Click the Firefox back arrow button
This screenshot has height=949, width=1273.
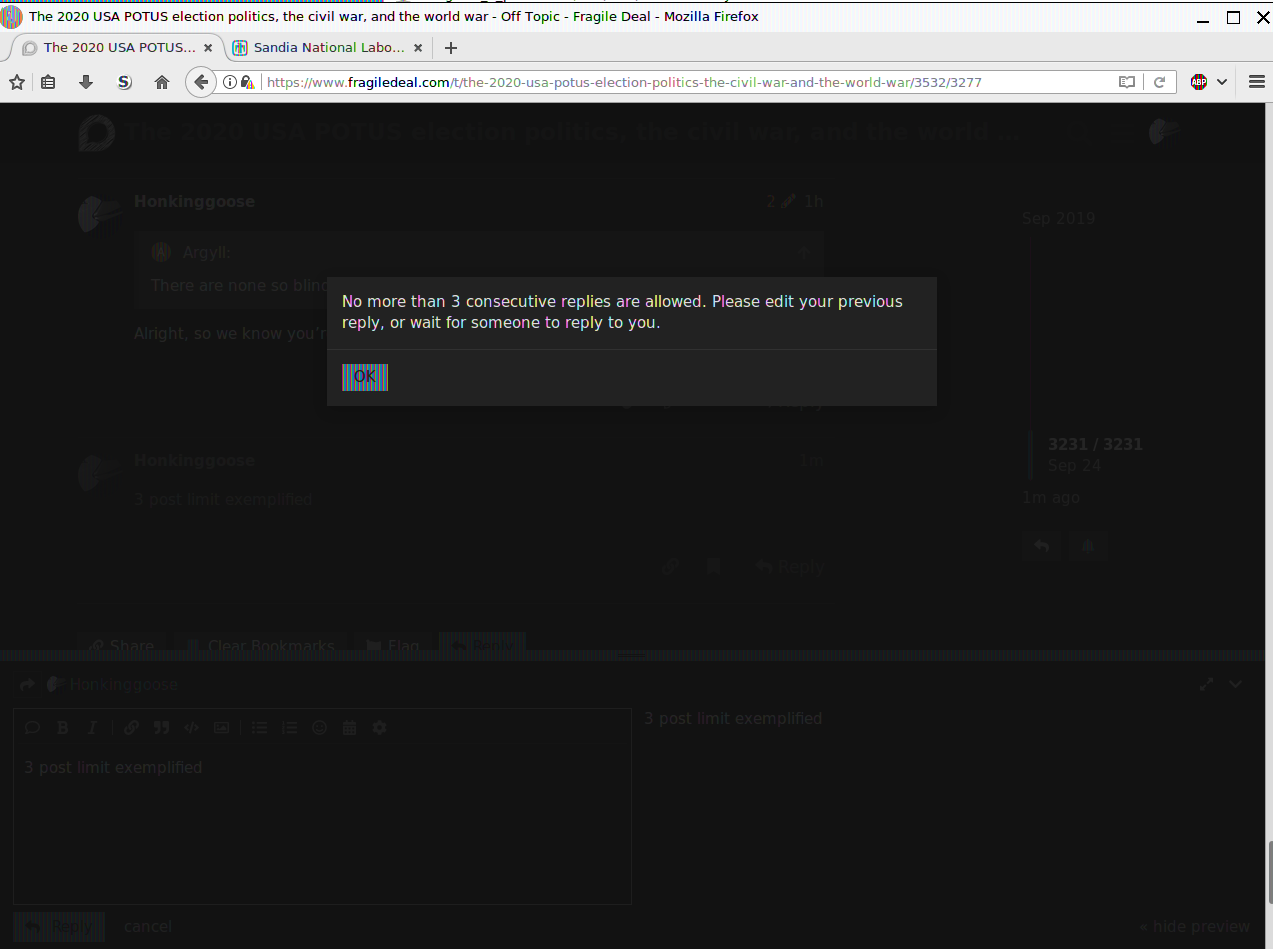point(201,82)
